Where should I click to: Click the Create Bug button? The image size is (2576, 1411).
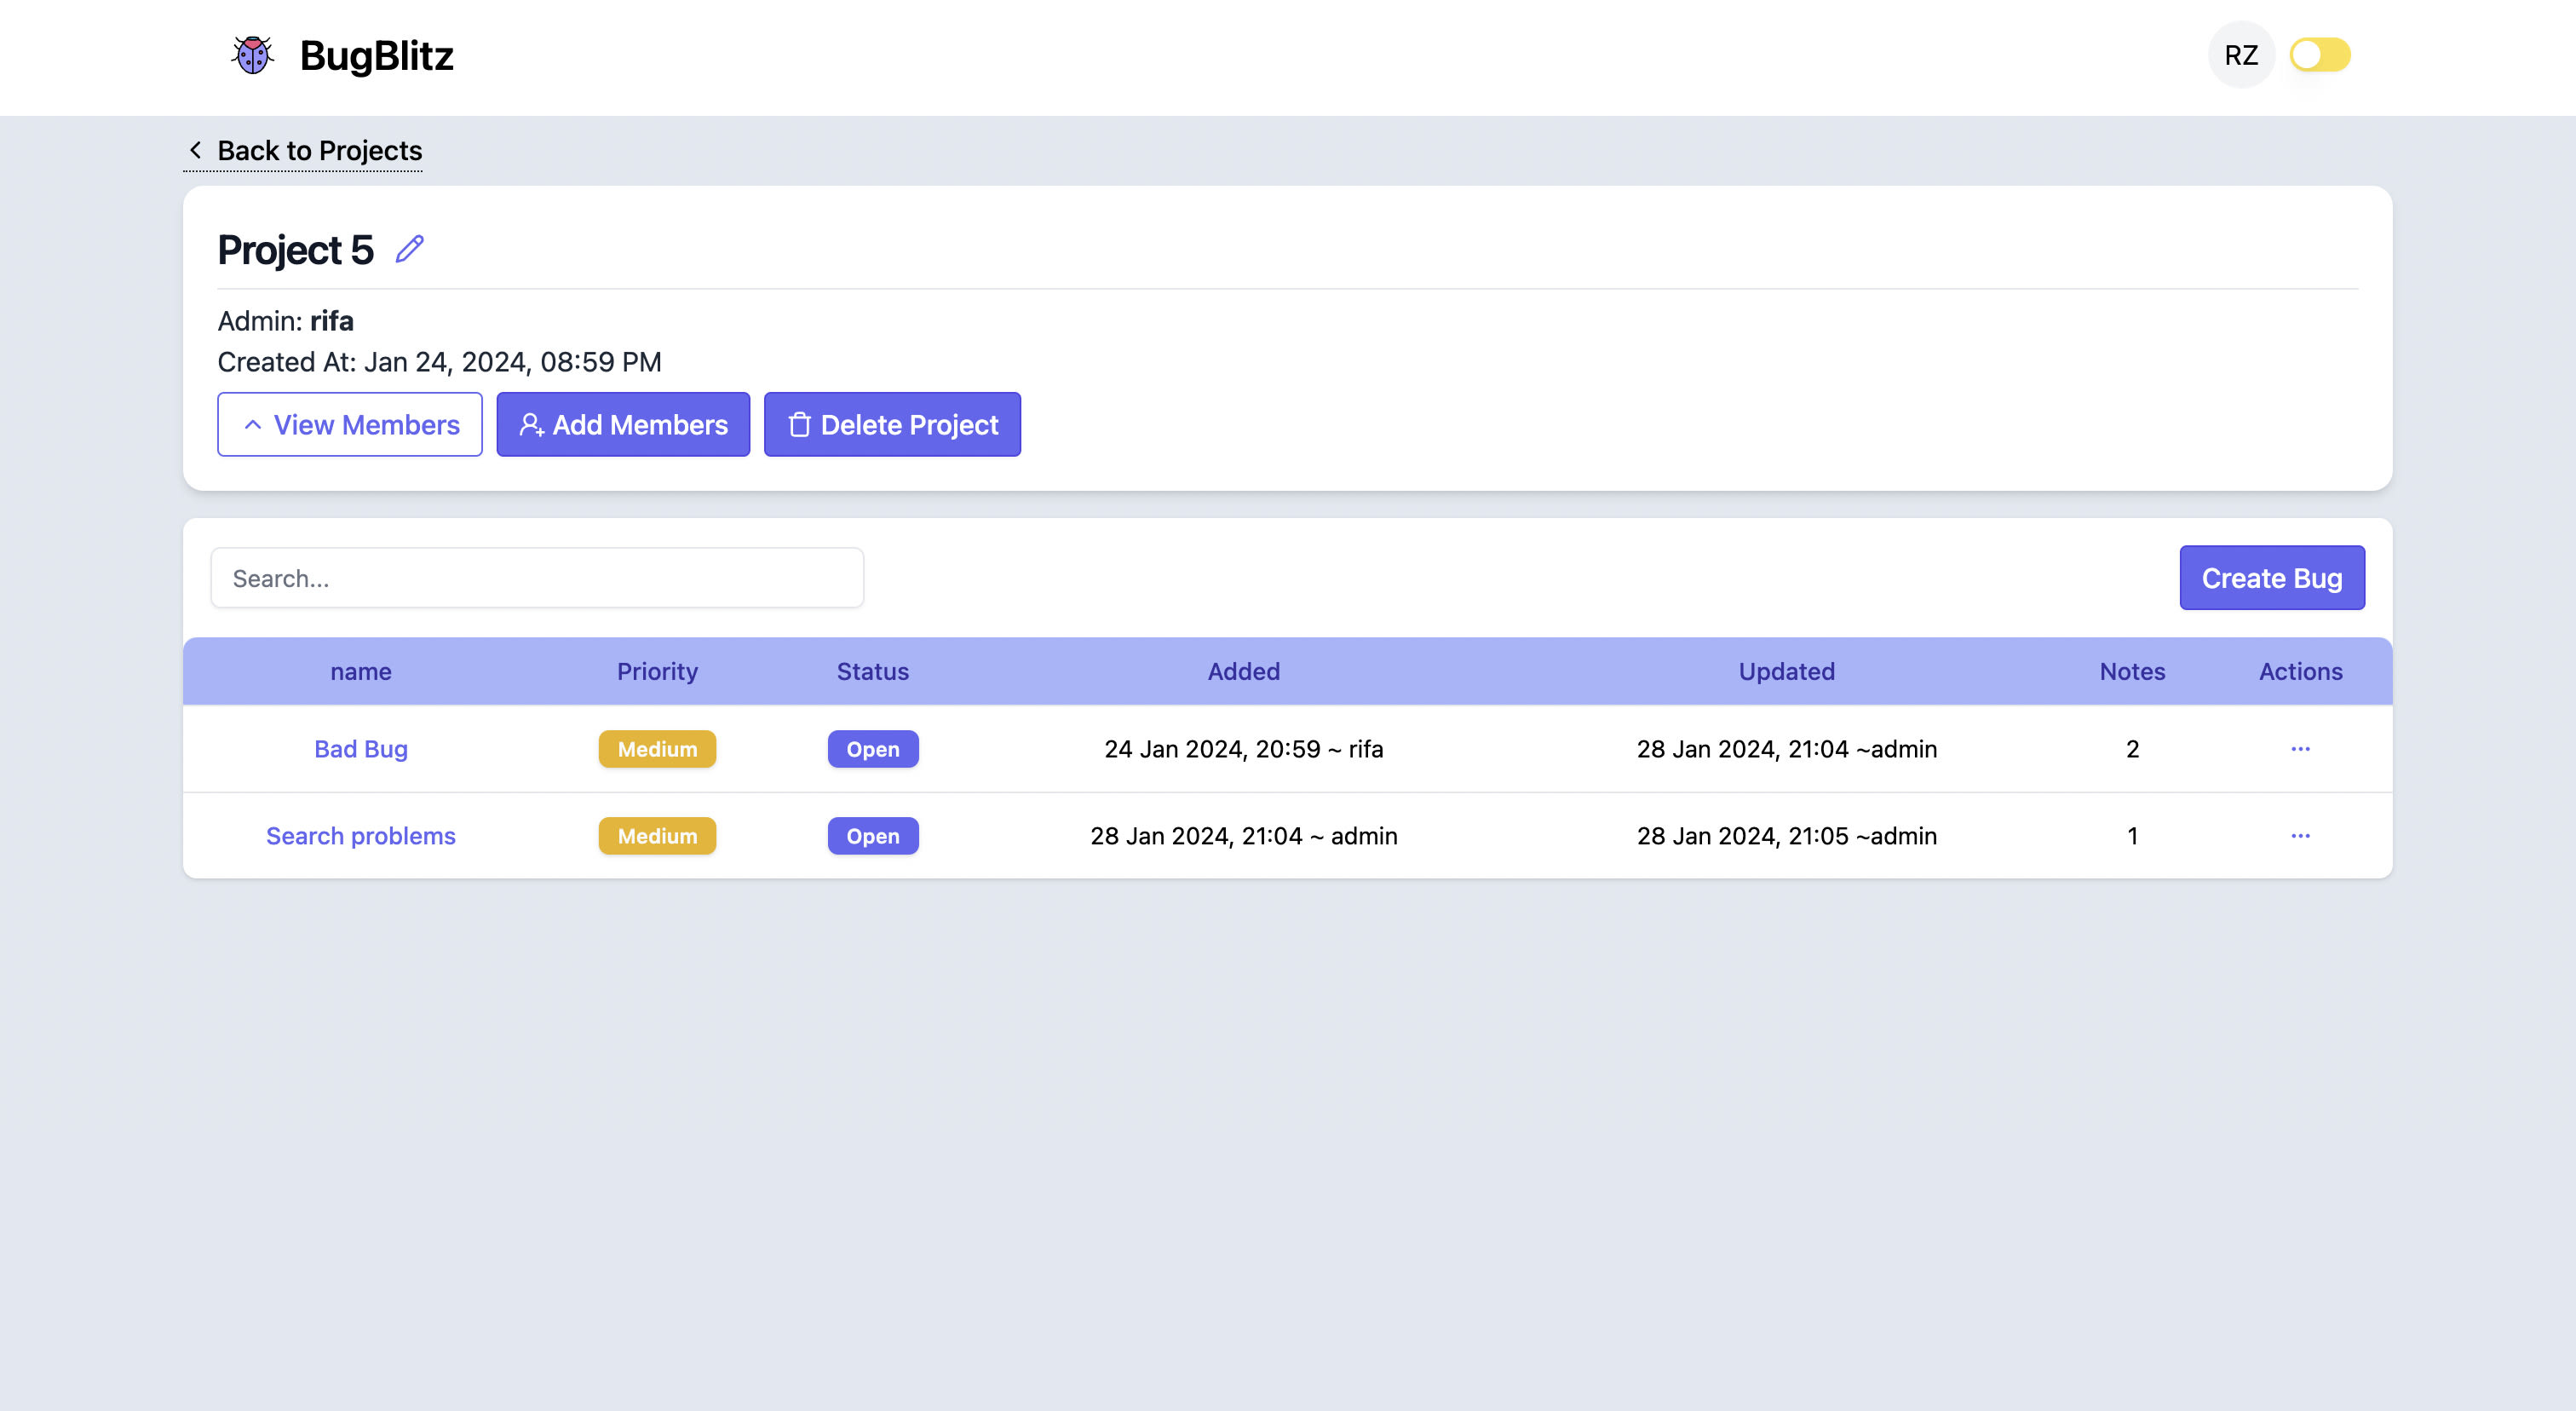(x=2270, y=578)
